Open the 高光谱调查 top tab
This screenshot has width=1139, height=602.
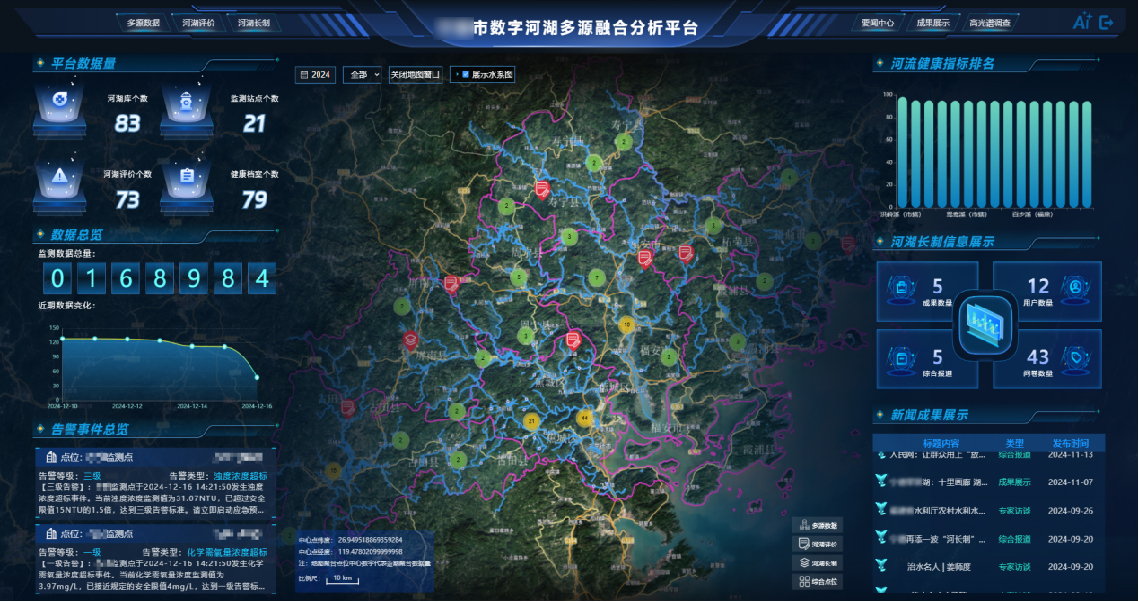(x=989, y=22)
